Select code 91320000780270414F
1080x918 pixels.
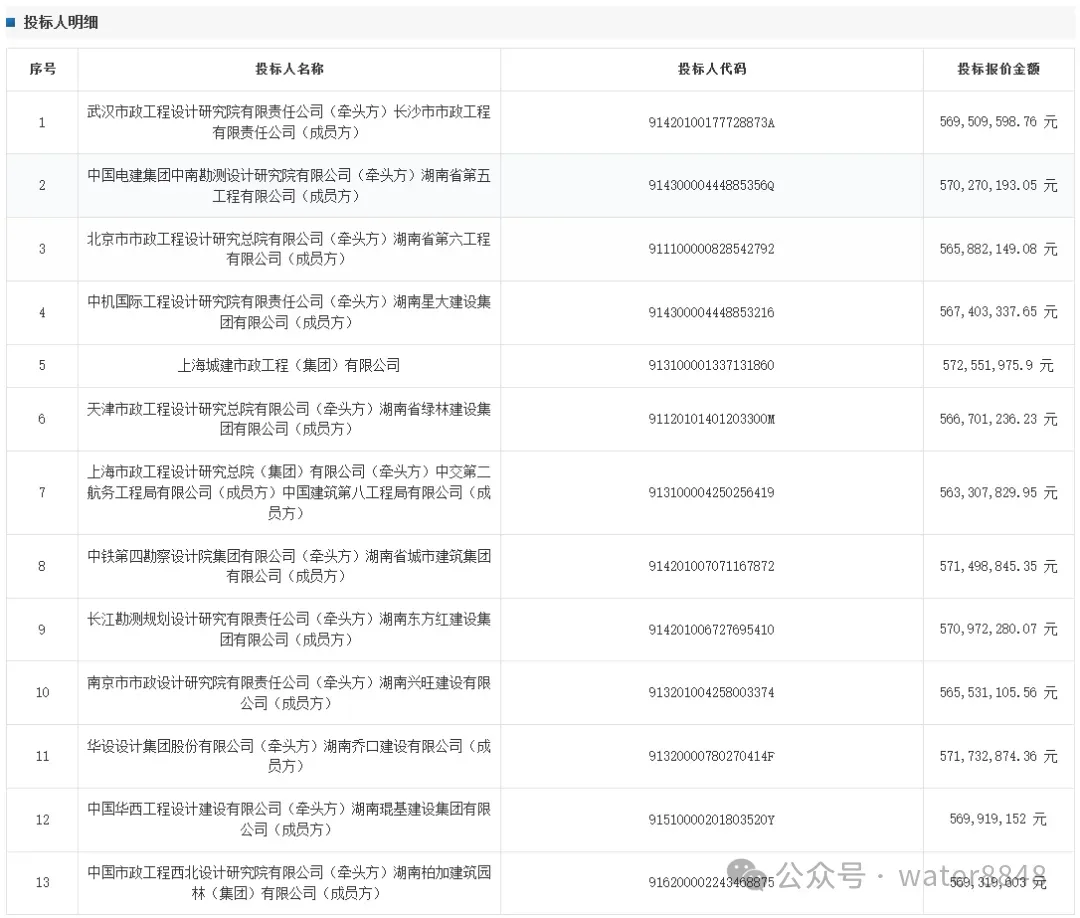pos(712,756)
